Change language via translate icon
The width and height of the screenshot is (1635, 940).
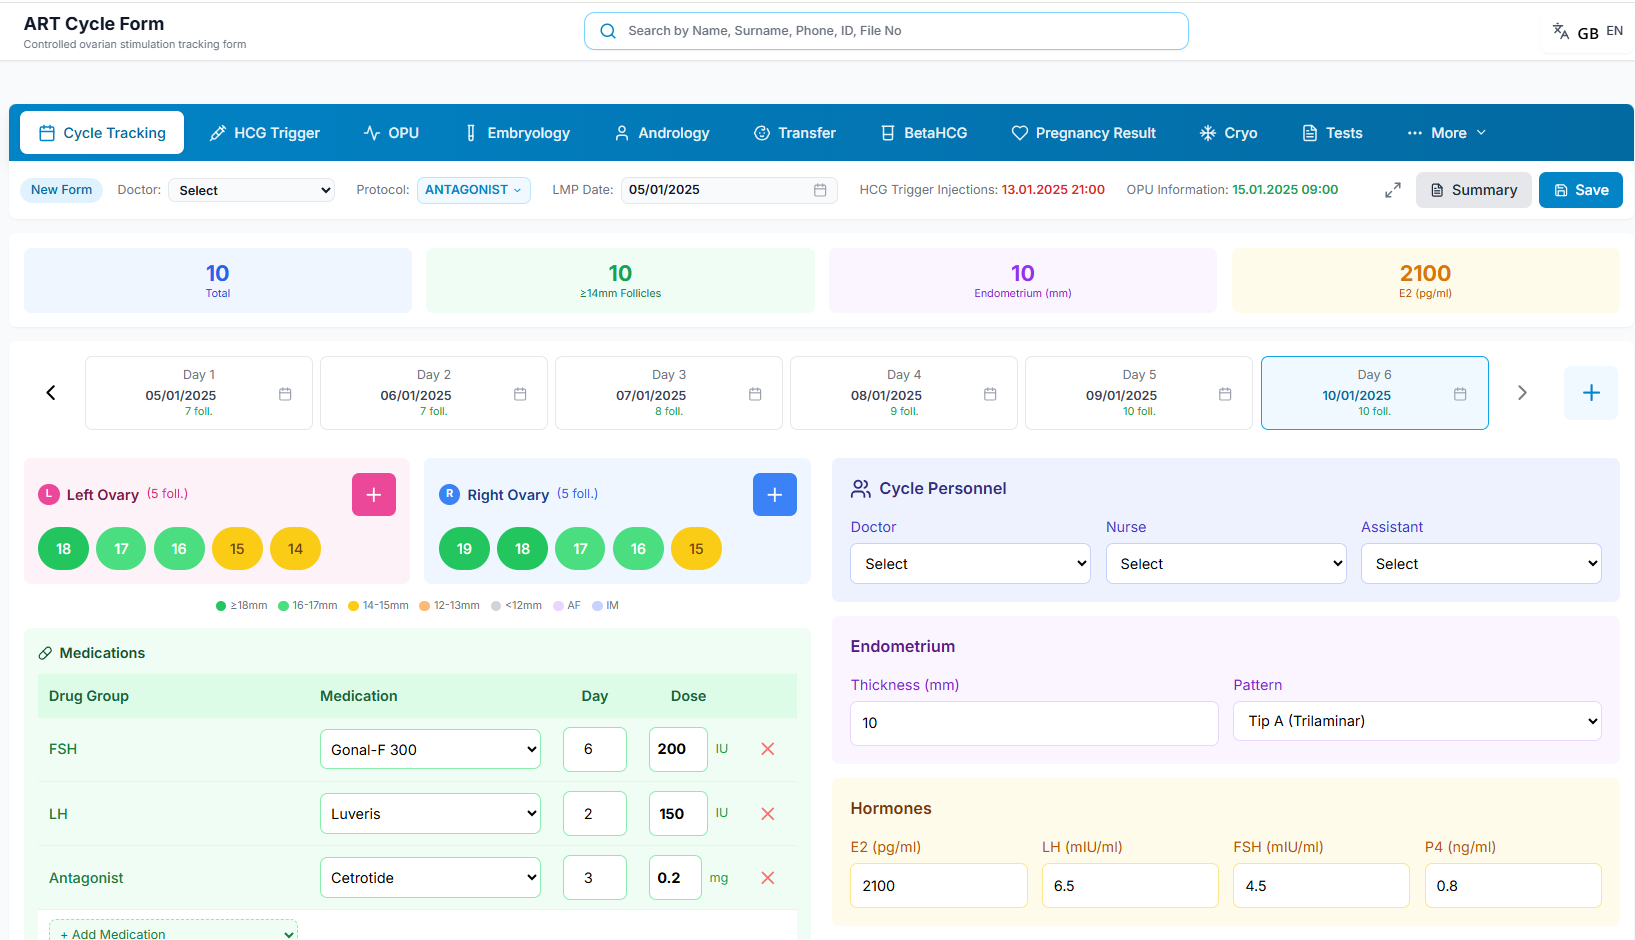pyautogui.click(x=1561, y=31)
